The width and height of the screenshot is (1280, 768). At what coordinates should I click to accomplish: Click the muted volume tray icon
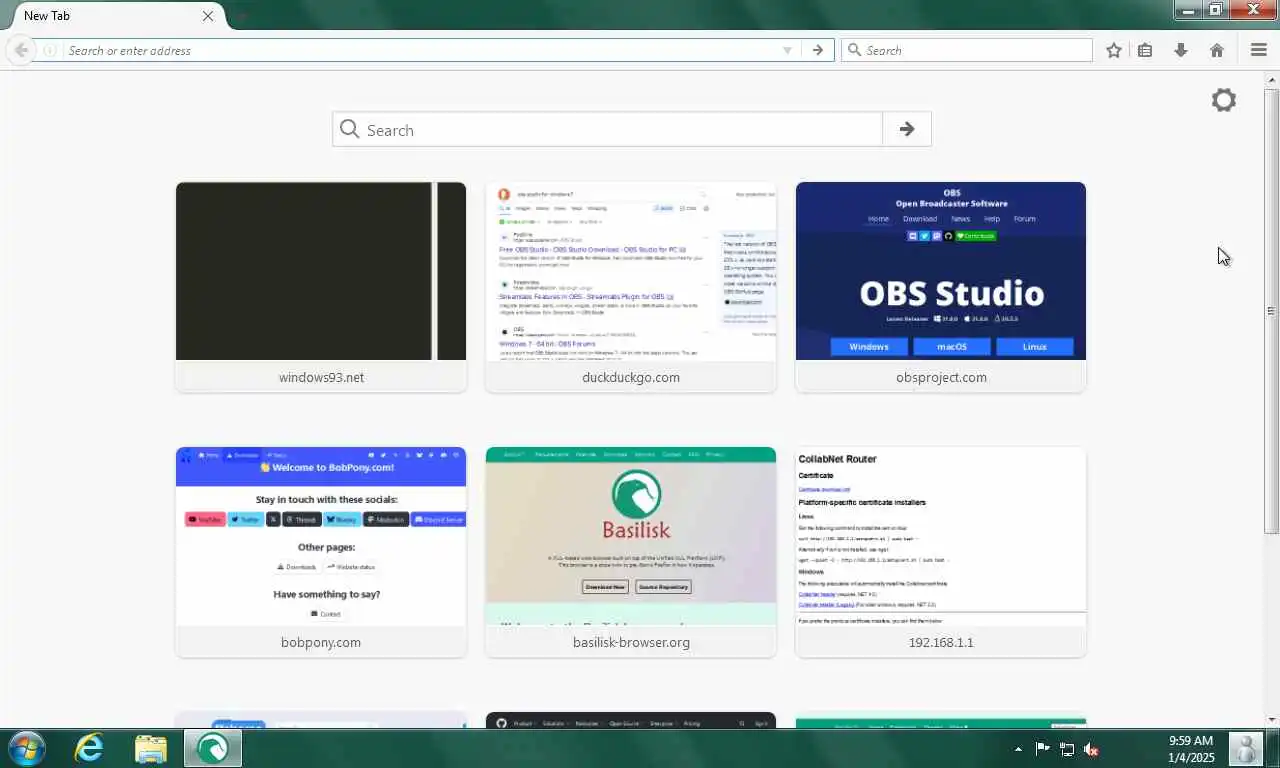tap(1092, 749)
